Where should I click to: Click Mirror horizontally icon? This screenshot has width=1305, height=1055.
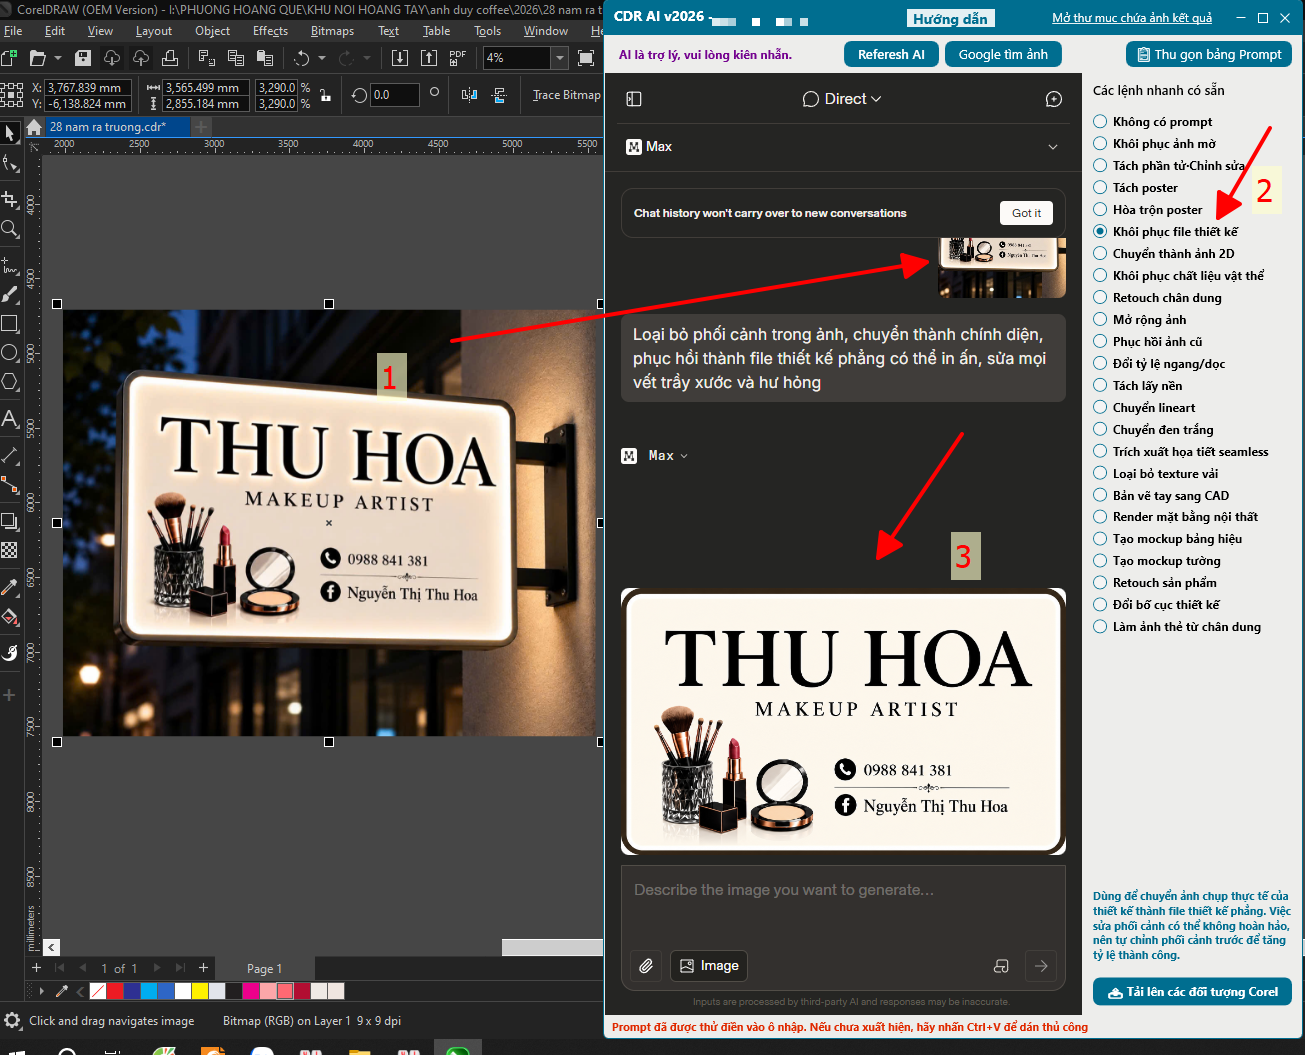point(469,95)
